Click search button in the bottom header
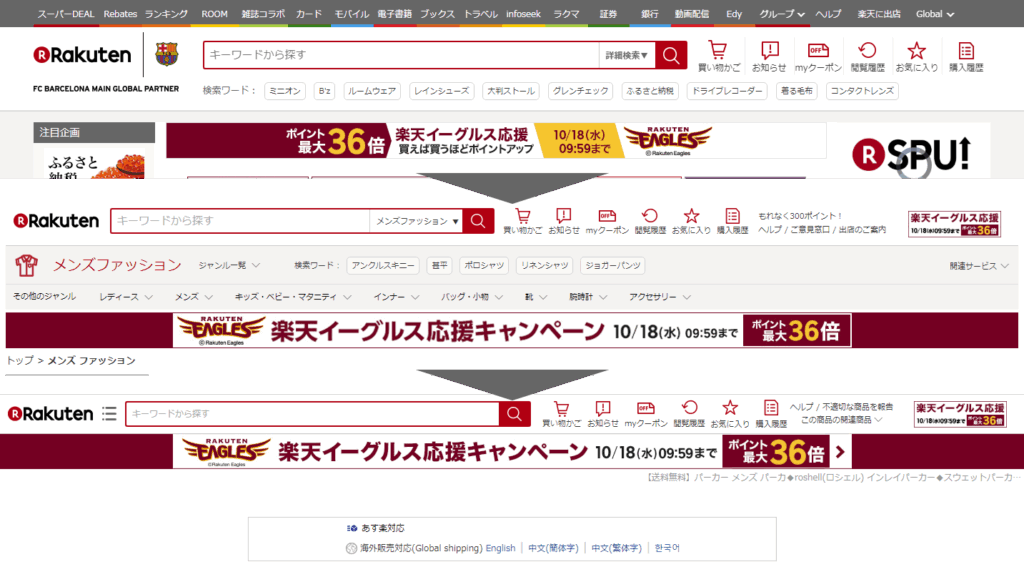The width and height of the screenshot is (1024, 572). [514, 414]
